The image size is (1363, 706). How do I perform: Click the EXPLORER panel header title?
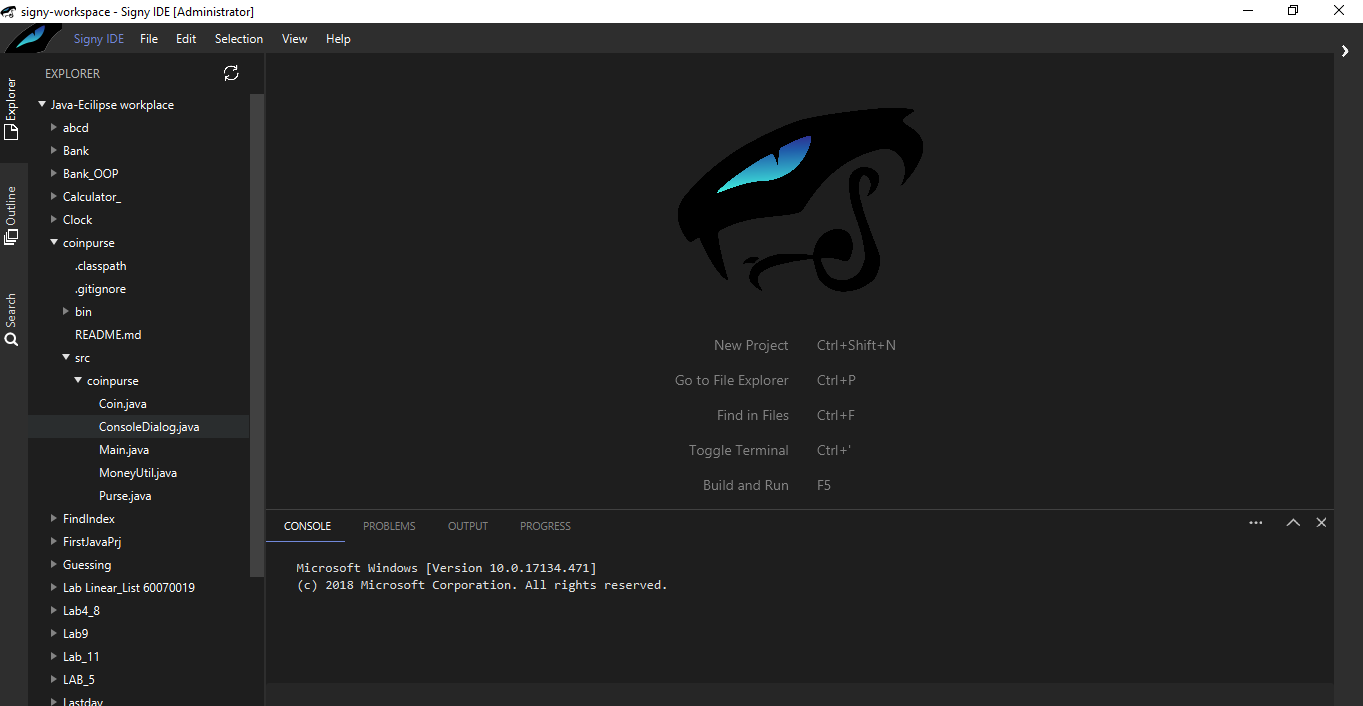pyautogui.click(x=72, y=73)
